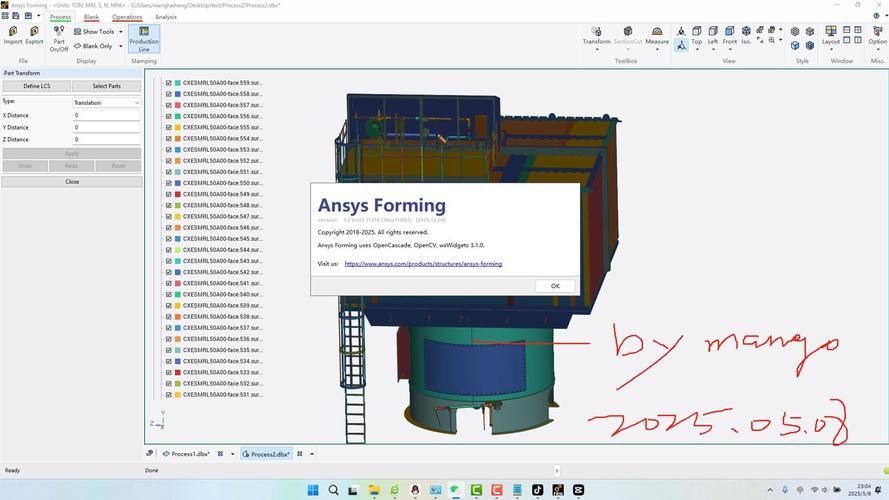The width and height of the screenshot is (889, 500).
Task: Expand the Top view dropdown arrow
Action: (697, 49)
